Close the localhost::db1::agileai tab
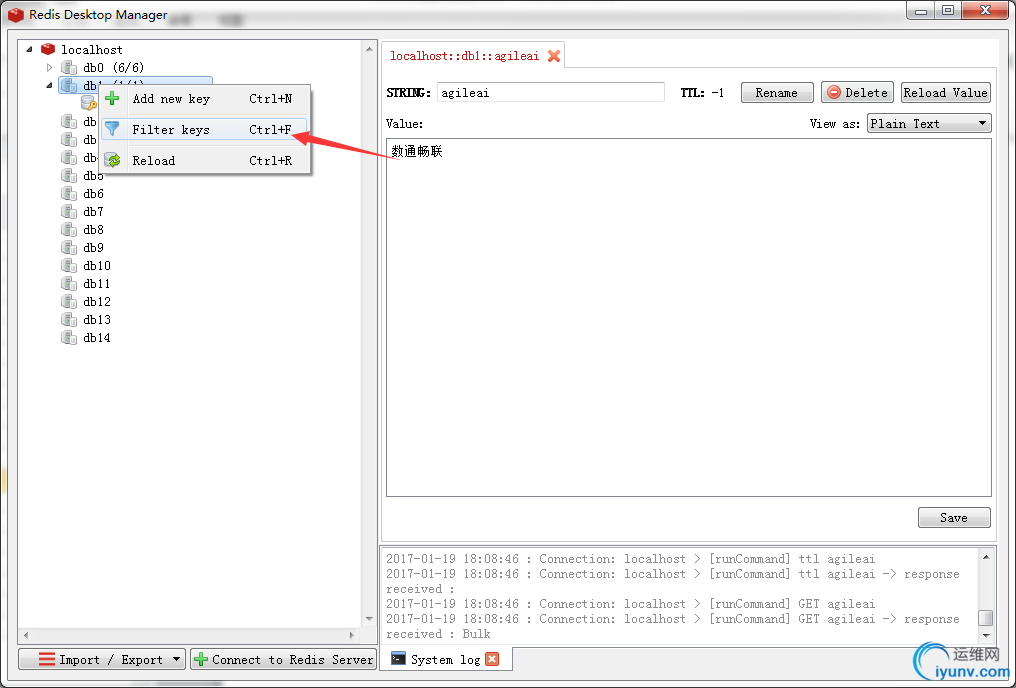 pos(554,56)
